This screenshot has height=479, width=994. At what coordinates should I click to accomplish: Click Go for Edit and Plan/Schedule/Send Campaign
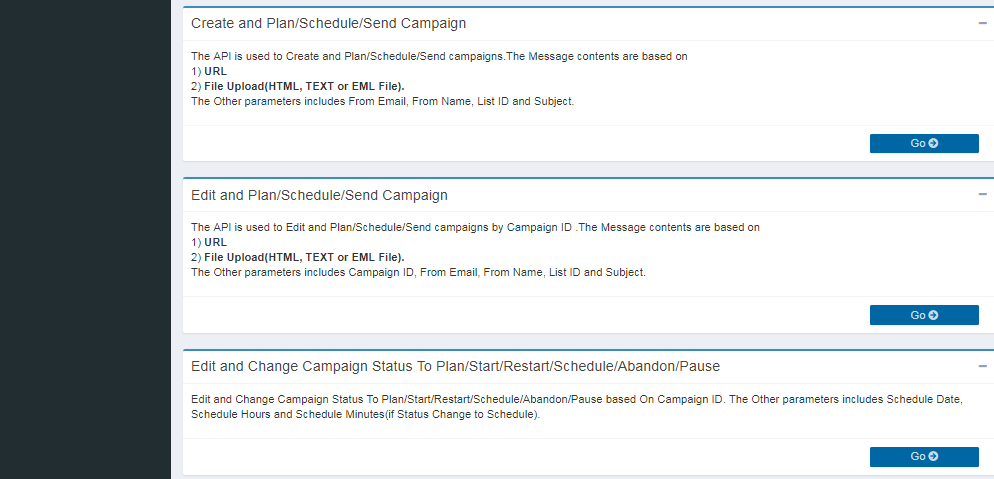923,315
